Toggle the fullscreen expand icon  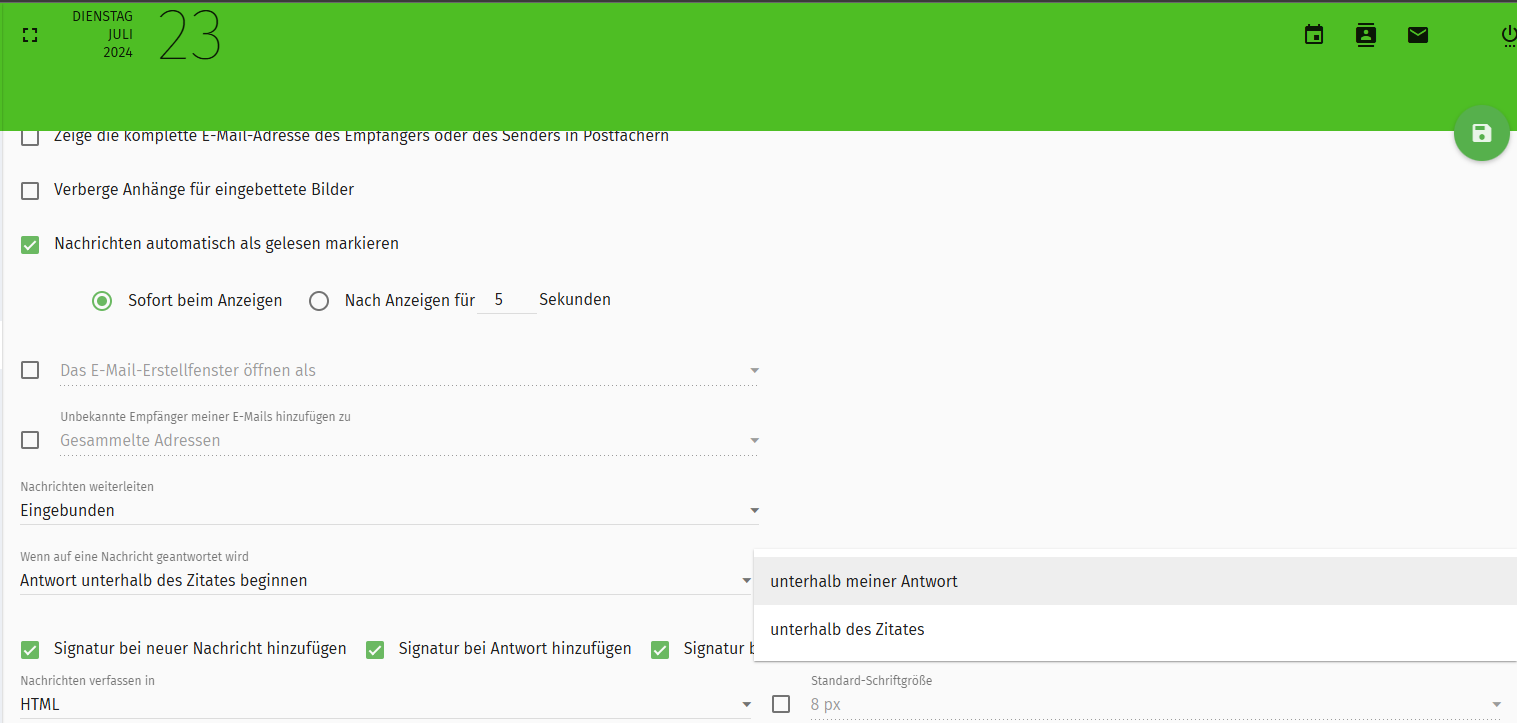(x=29, y=34)
